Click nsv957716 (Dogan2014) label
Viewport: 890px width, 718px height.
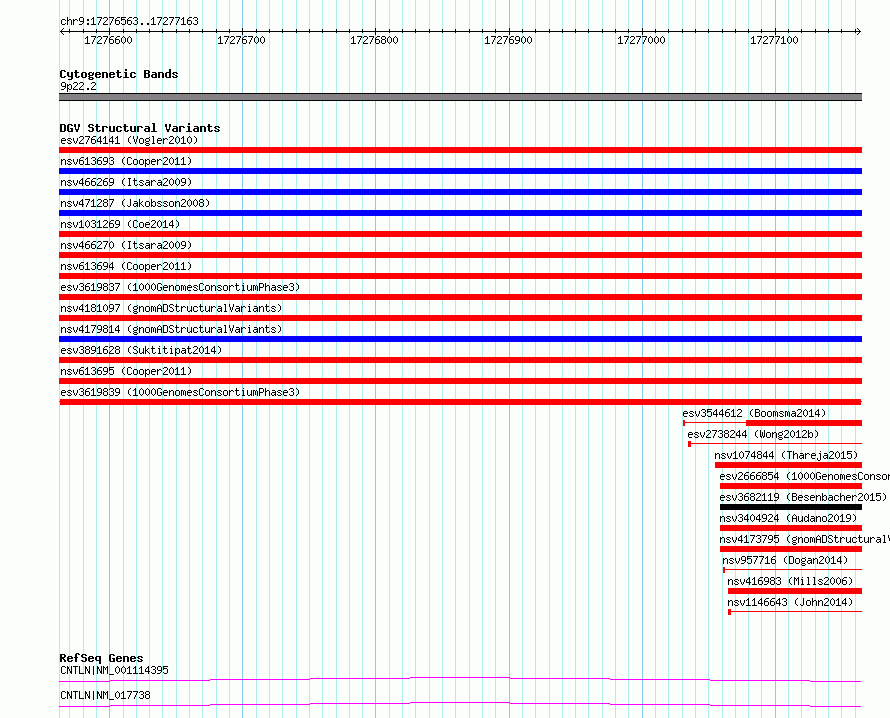coord(785,560)
